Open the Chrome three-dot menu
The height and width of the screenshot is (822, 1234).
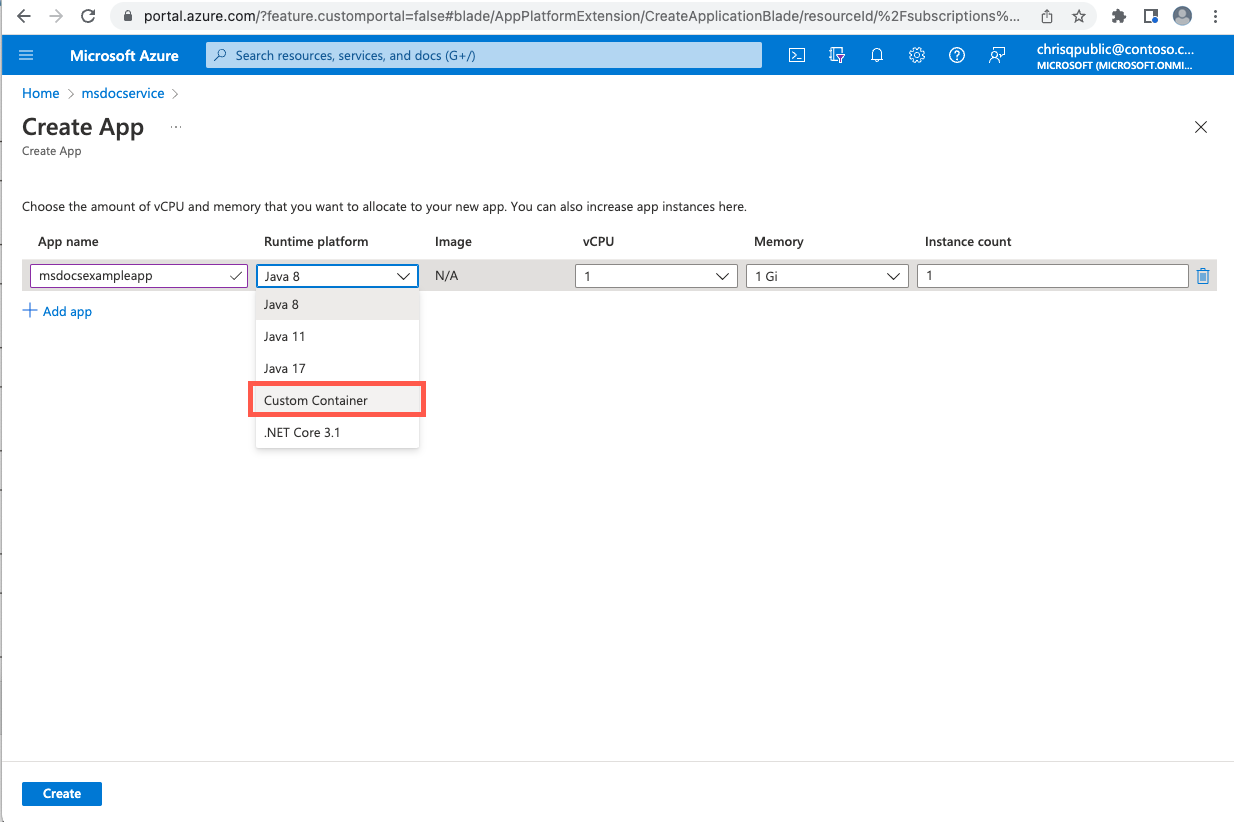[1215, 16]
